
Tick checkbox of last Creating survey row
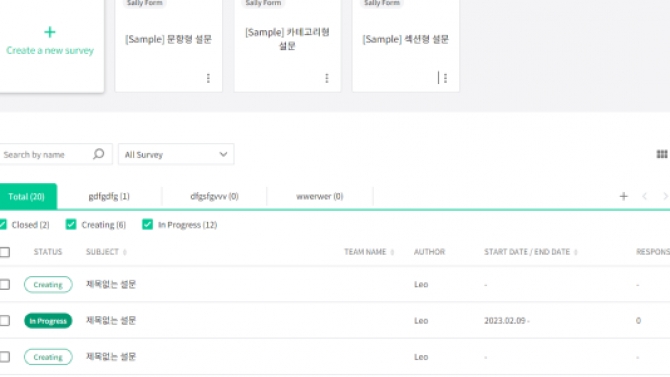5,357
